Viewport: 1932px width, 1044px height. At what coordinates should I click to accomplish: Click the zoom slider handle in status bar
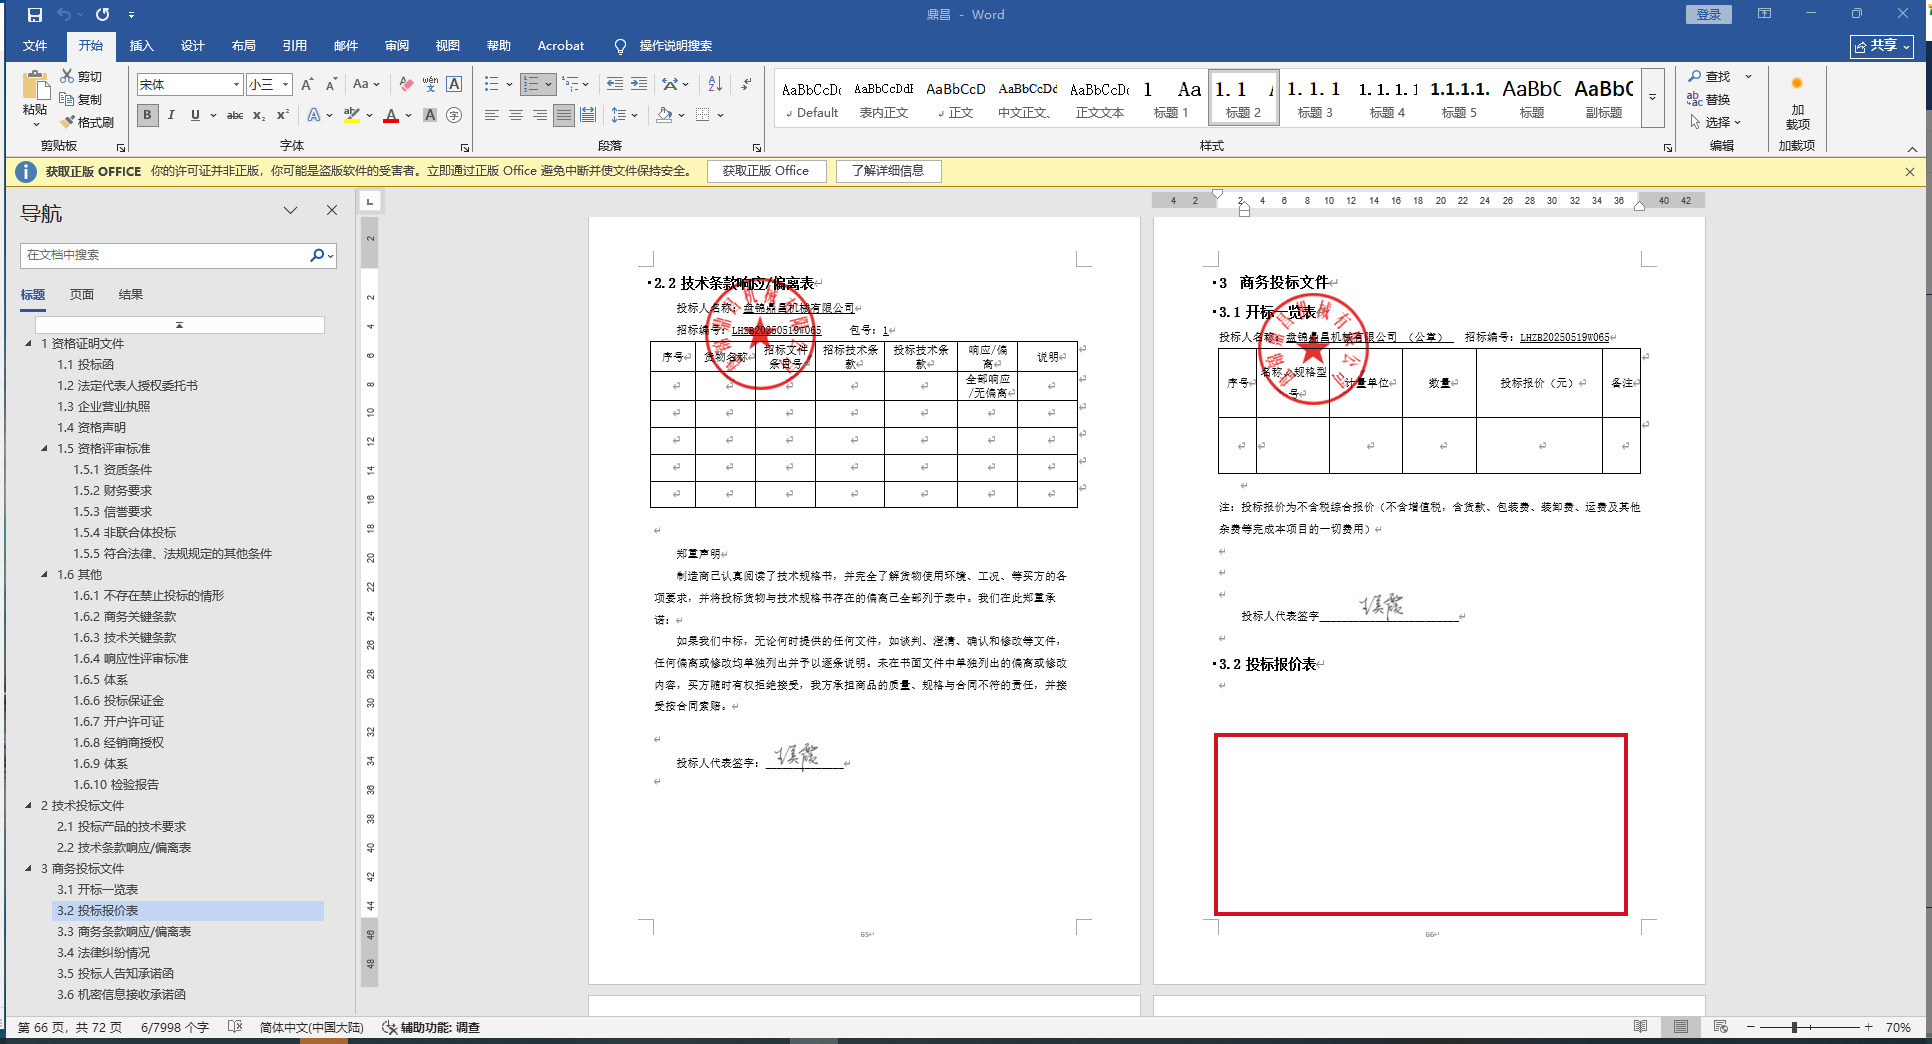[1795, 1027]
